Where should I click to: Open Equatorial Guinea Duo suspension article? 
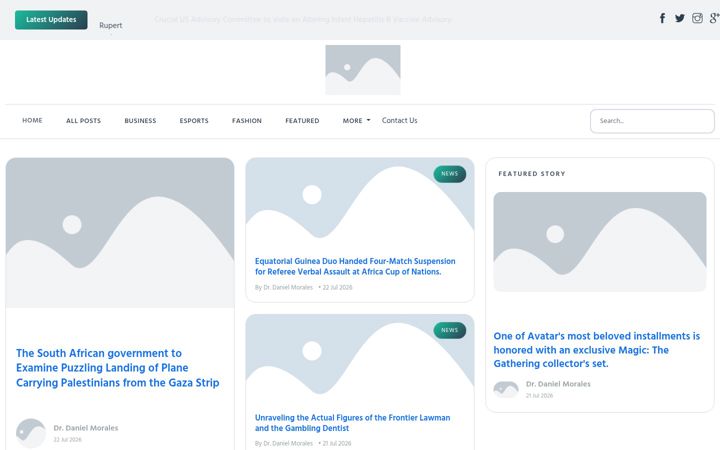[355, 266]
